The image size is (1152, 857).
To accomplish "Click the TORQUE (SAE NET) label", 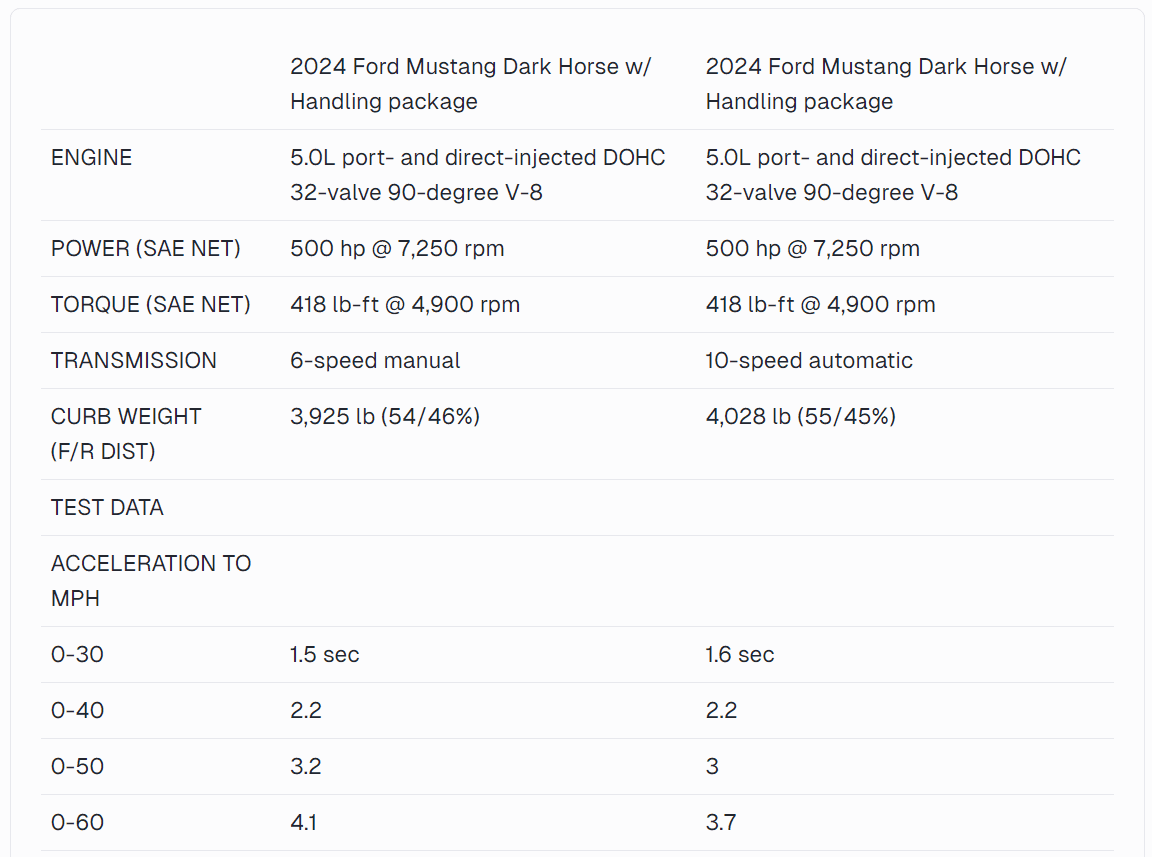I will click(x=151, y=304).
